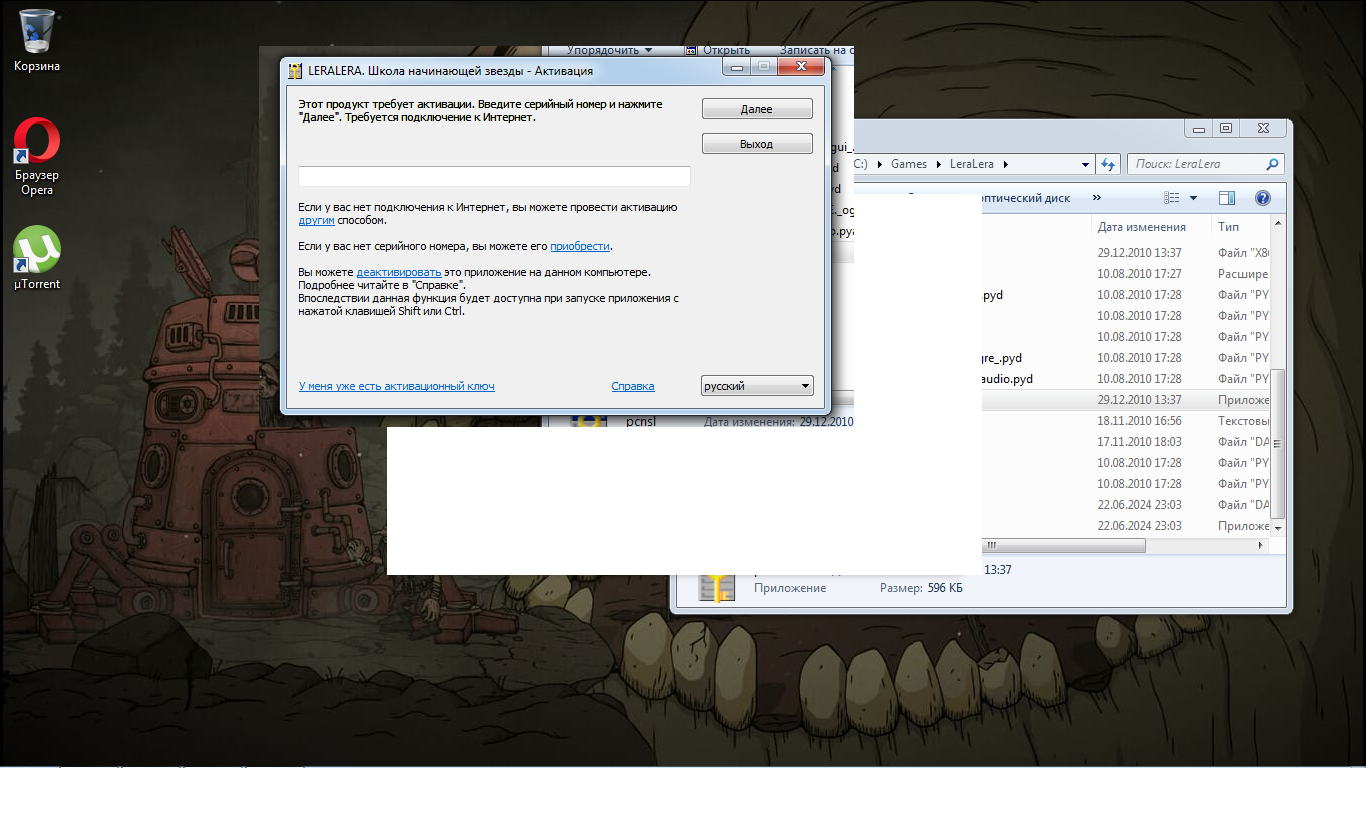
Task: Open the view options dropdown arrow
Action: [x=1193, y=198]
